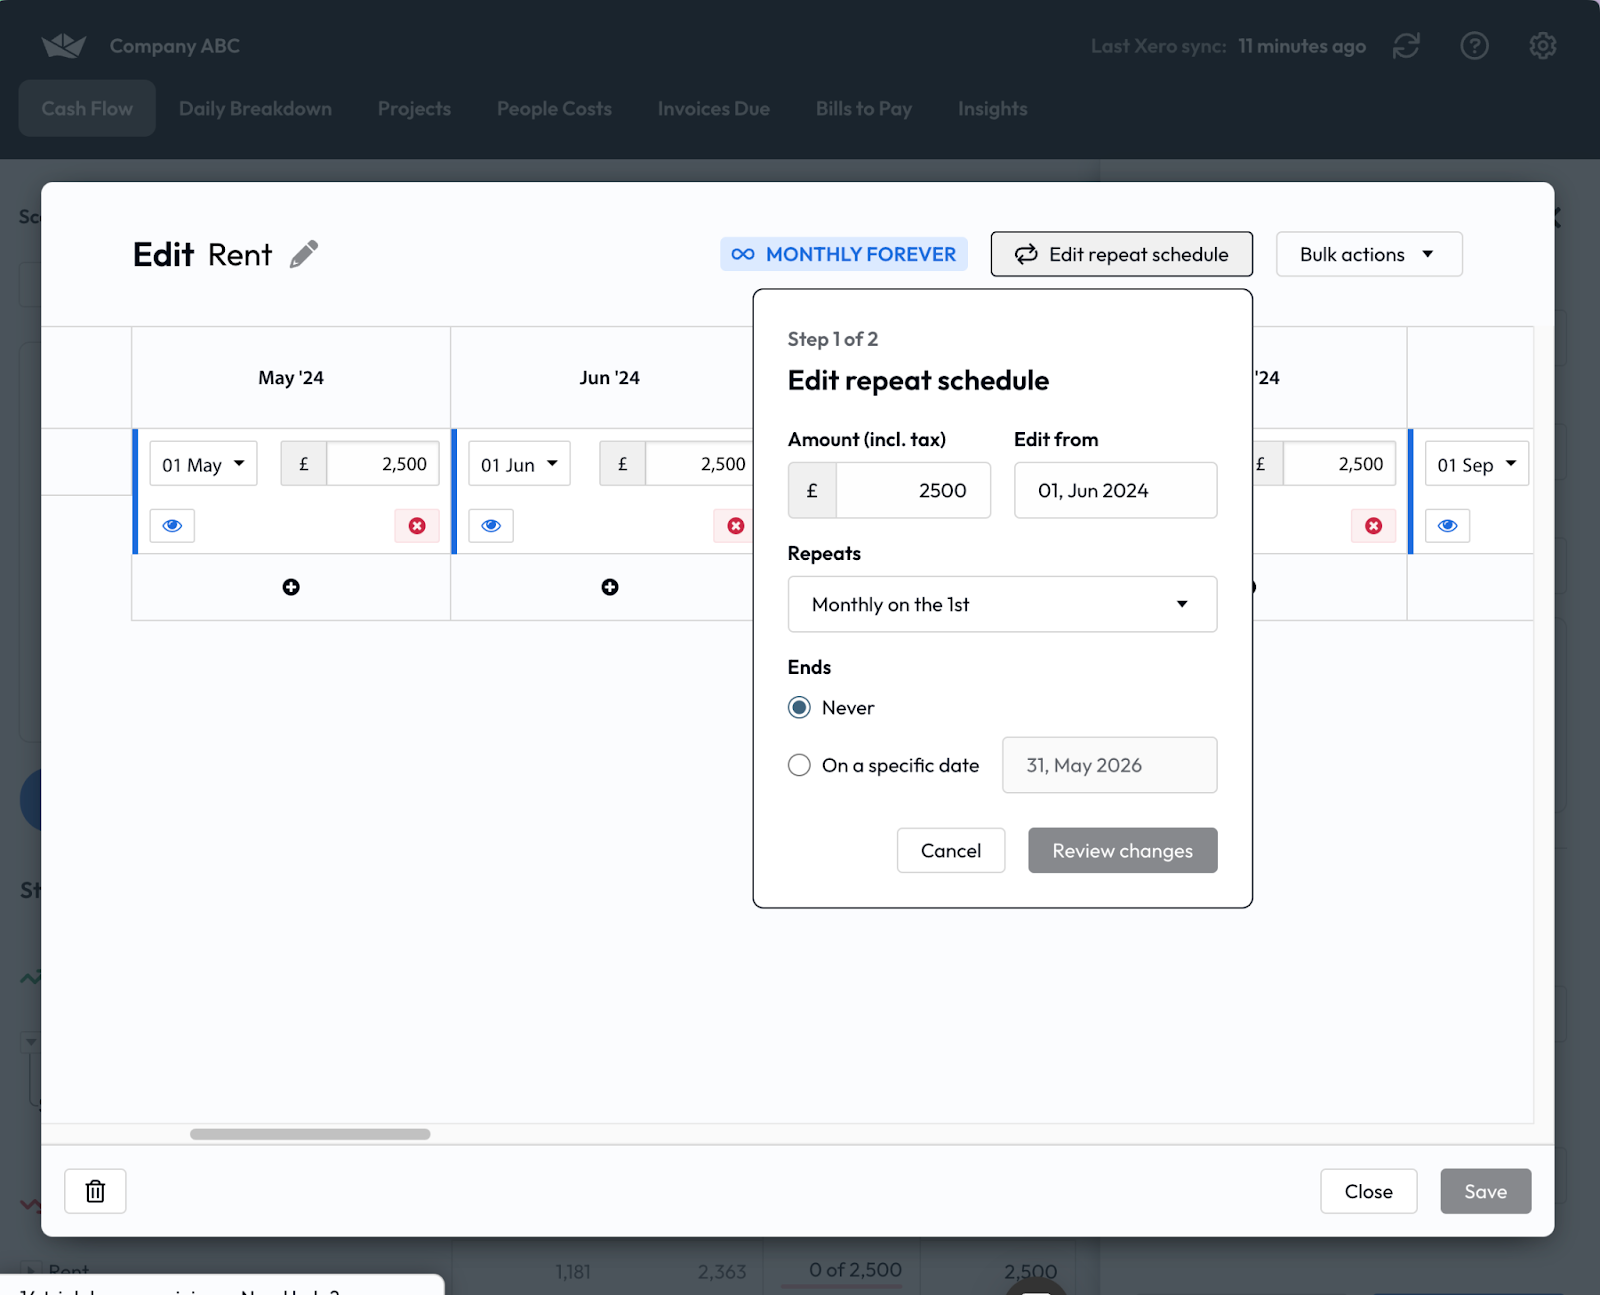1600x1295 pixels.
Task: Click the 31, May 2026 end date field
Action: click(x=1109, y=766)
